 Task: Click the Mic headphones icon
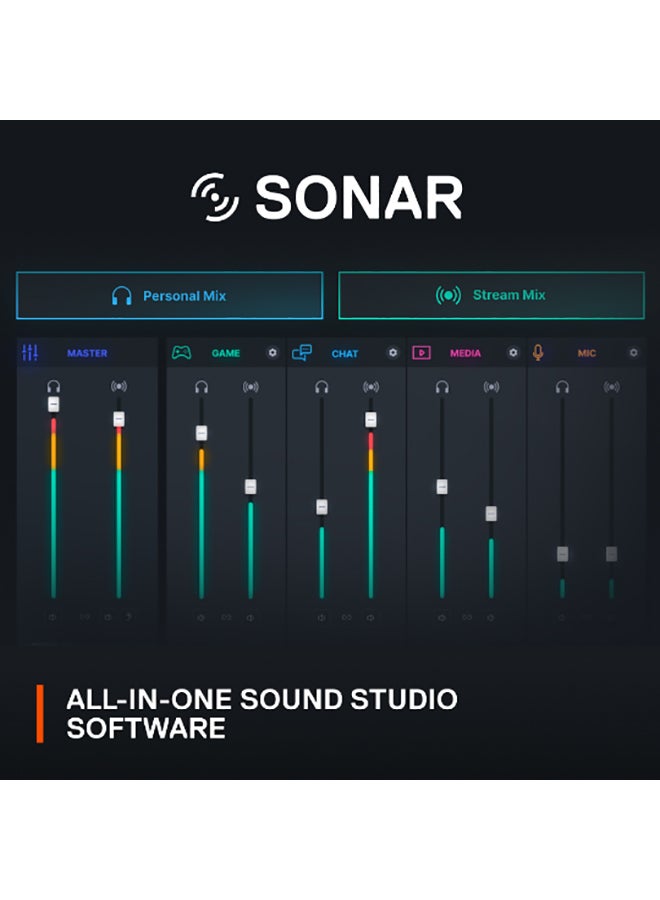[x=562, y=387]
